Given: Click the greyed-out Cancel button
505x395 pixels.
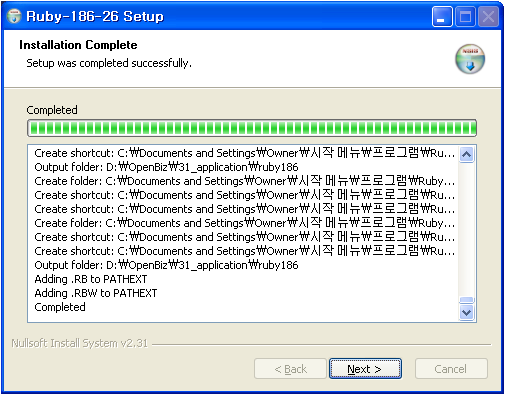Looking at the screenshot, I should [x=451, y=369].
